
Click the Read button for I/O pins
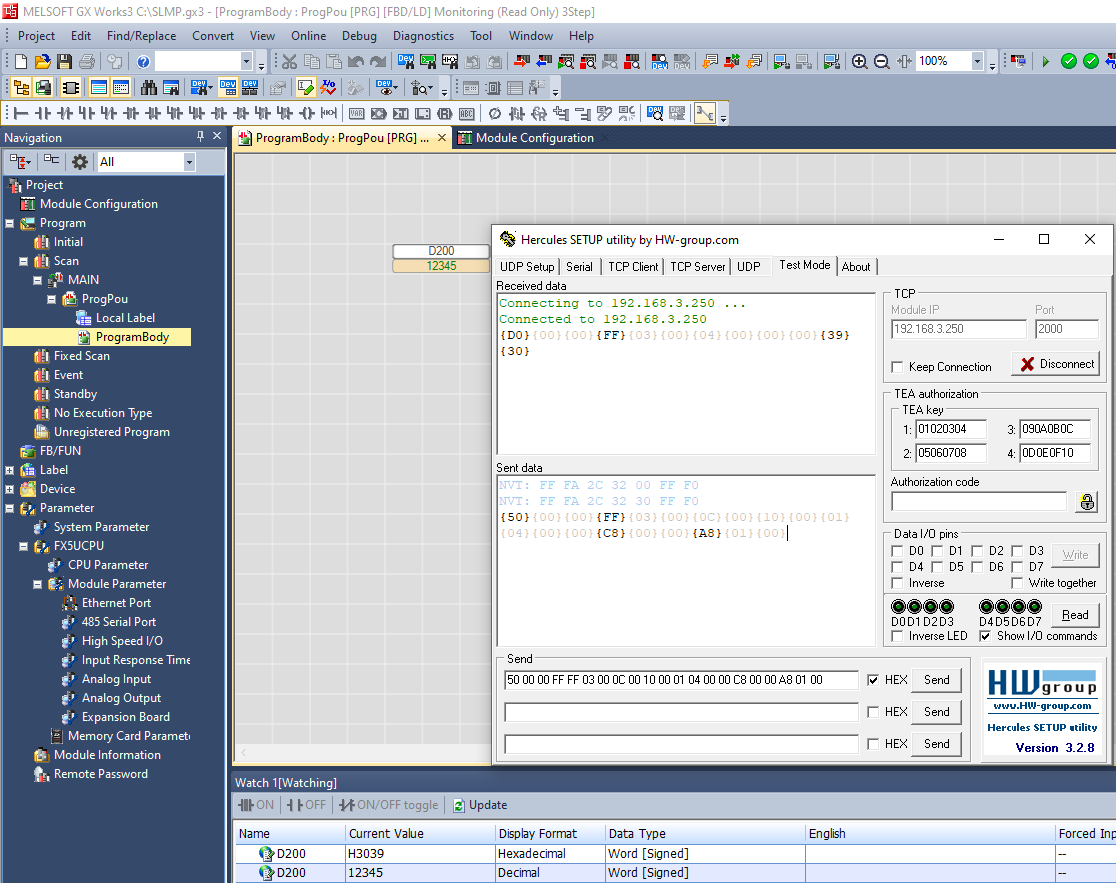(1075, 615)
